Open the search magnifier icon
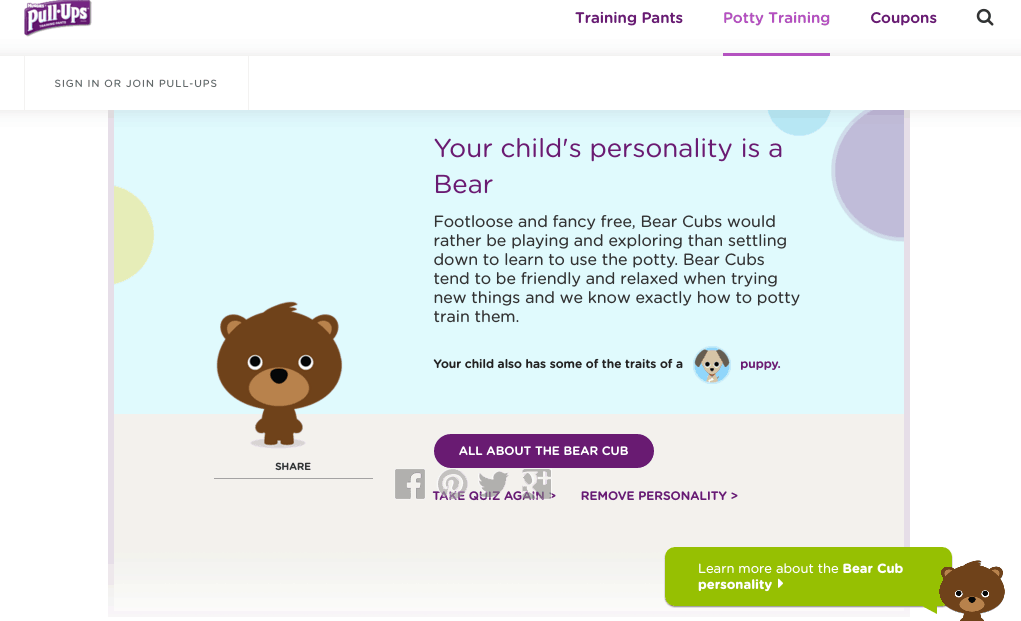Screen dimensions: 1021x621 [985, 18]
